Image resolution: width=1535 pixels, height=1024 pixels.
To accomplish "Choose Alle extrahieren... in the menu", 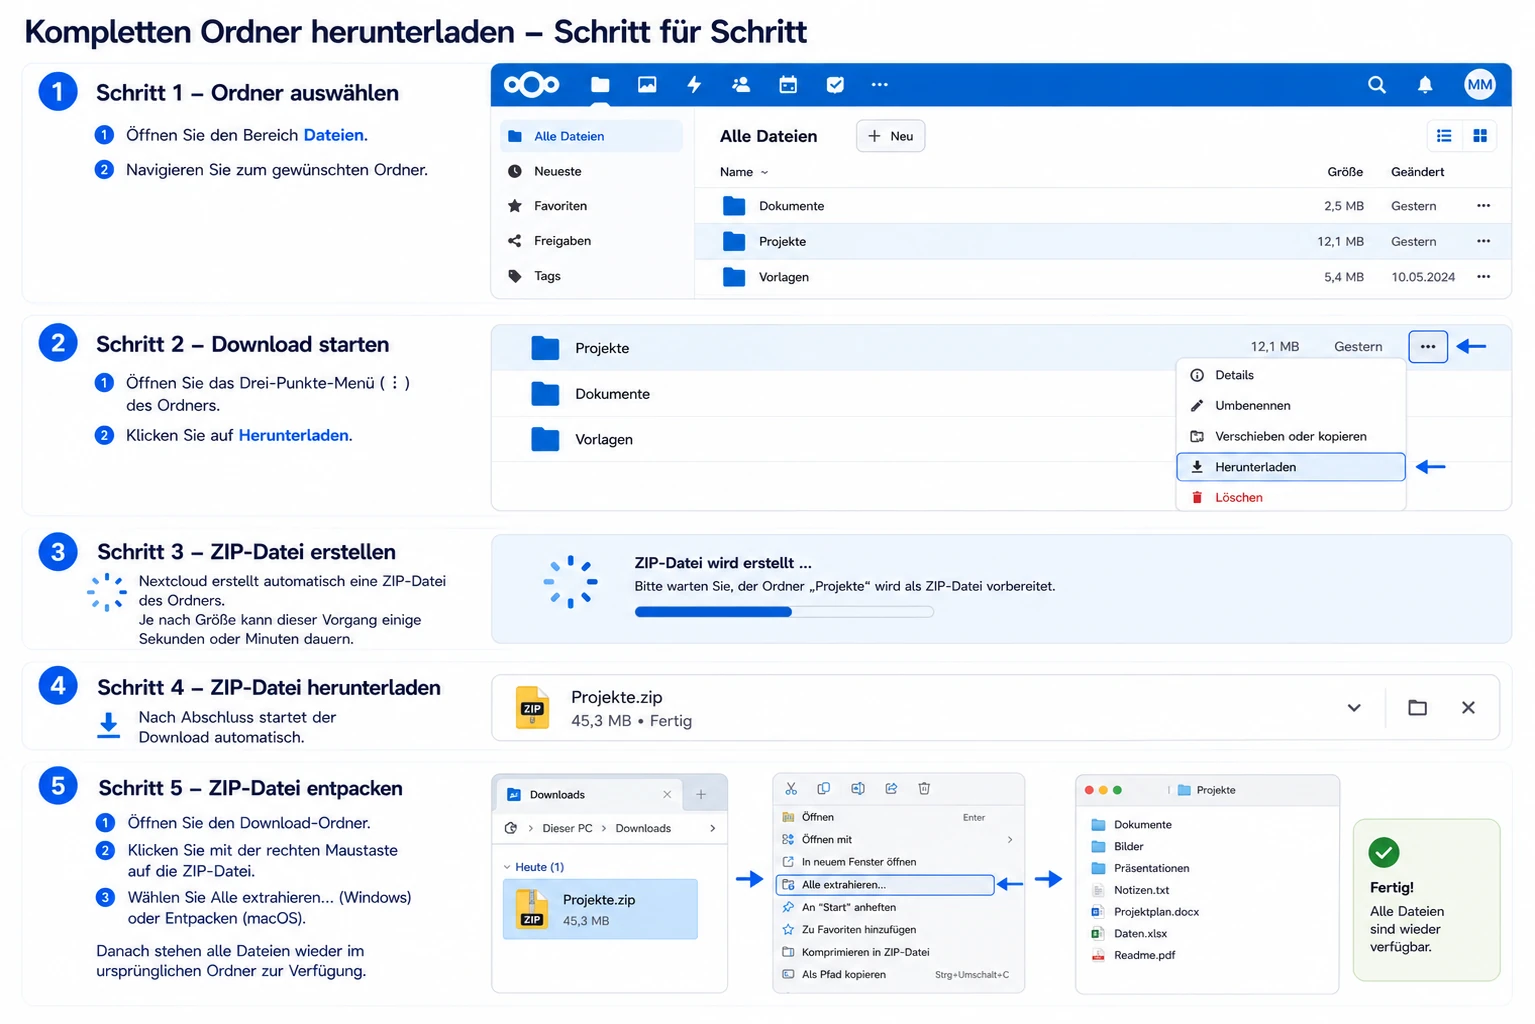I will click(x=885, y=885).
